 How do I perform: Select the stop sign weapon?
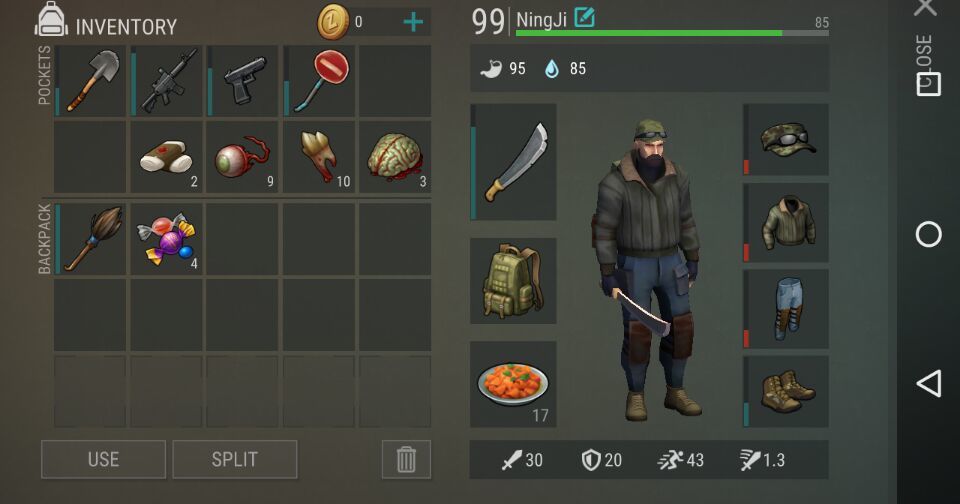tap(319, 81)
